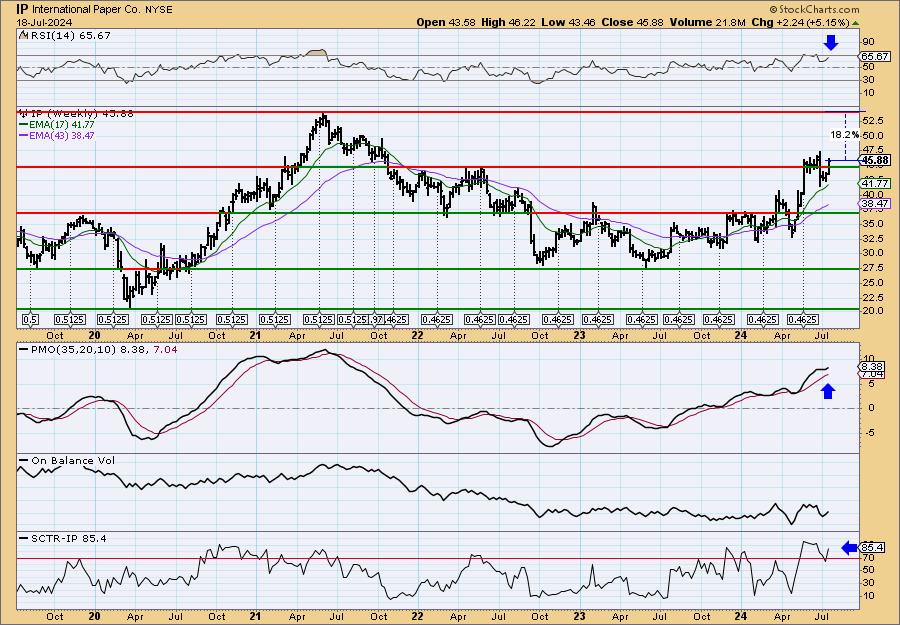900x625 pixels.
Task: Click the 90 label on RSI axis
Action: point(868,41)
